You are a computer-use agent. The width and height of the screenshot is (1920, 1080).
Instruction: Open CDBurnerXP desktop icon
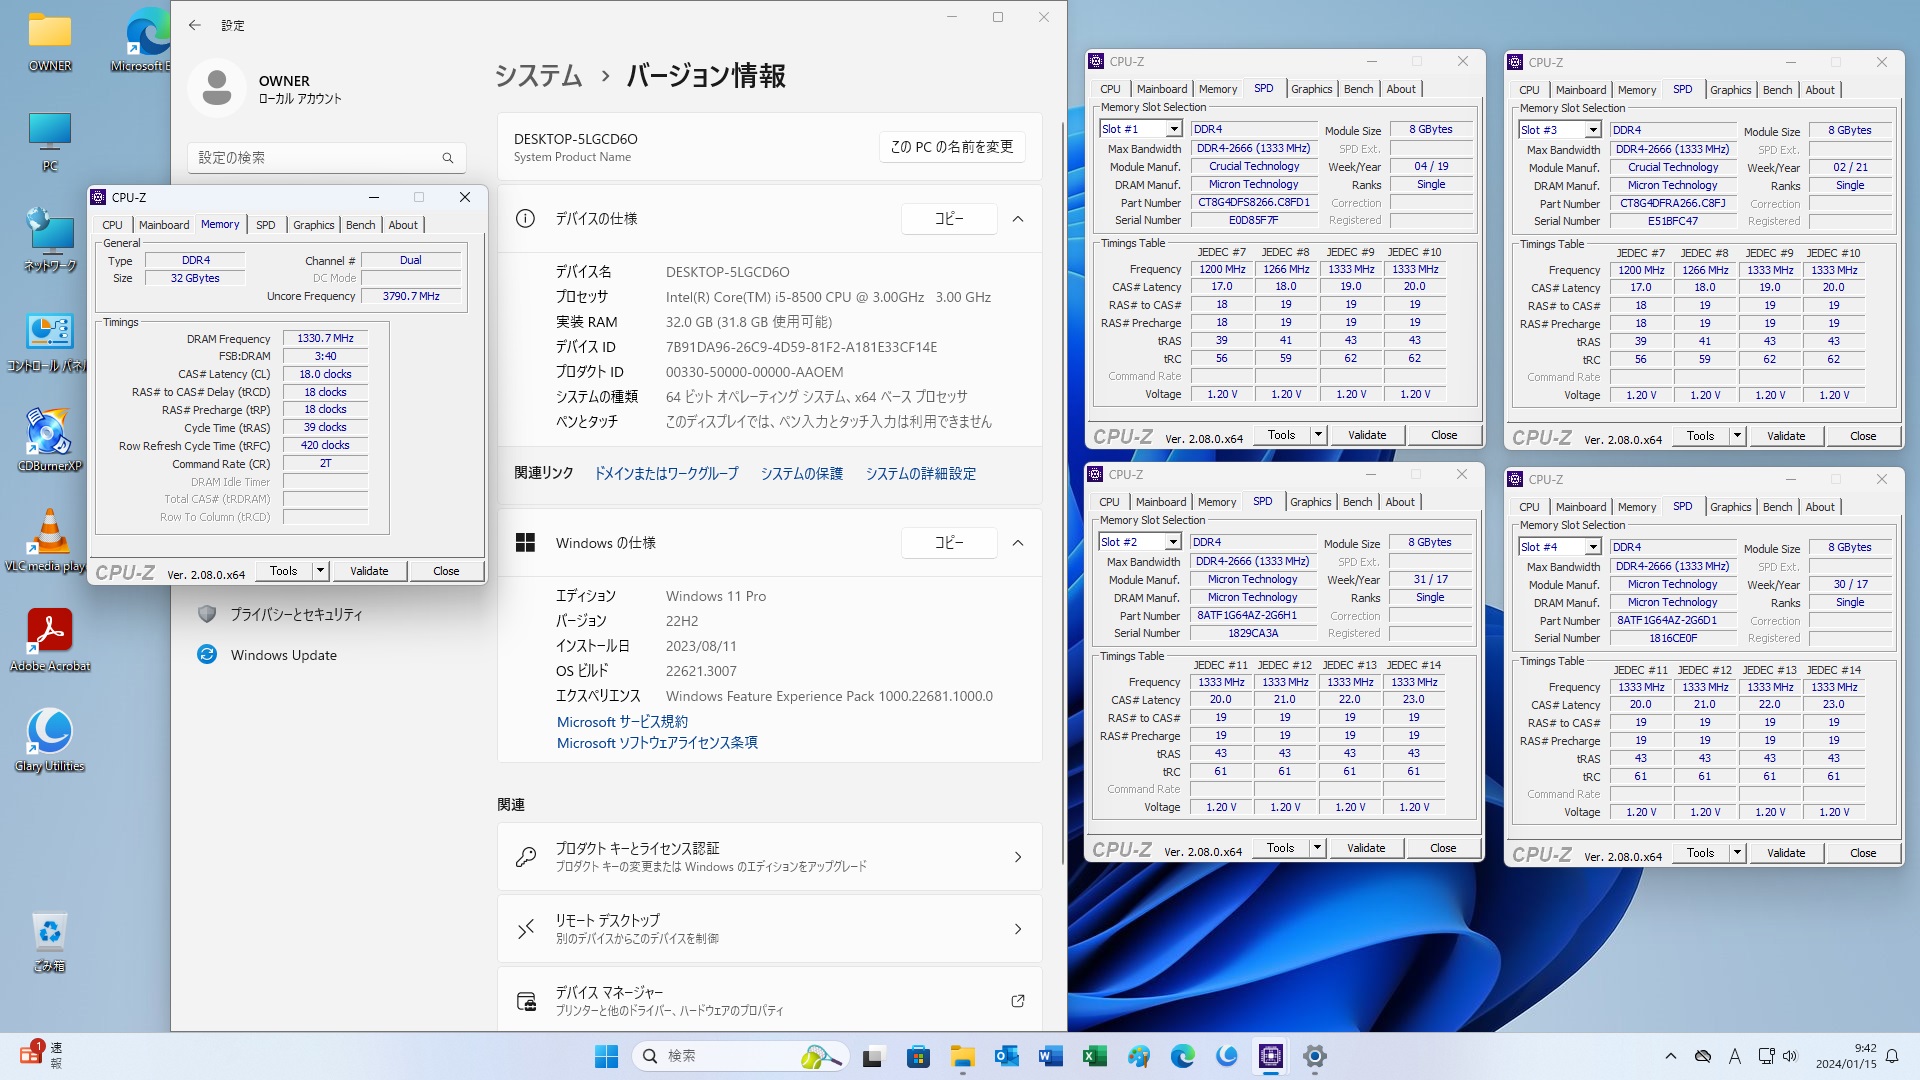48,433
